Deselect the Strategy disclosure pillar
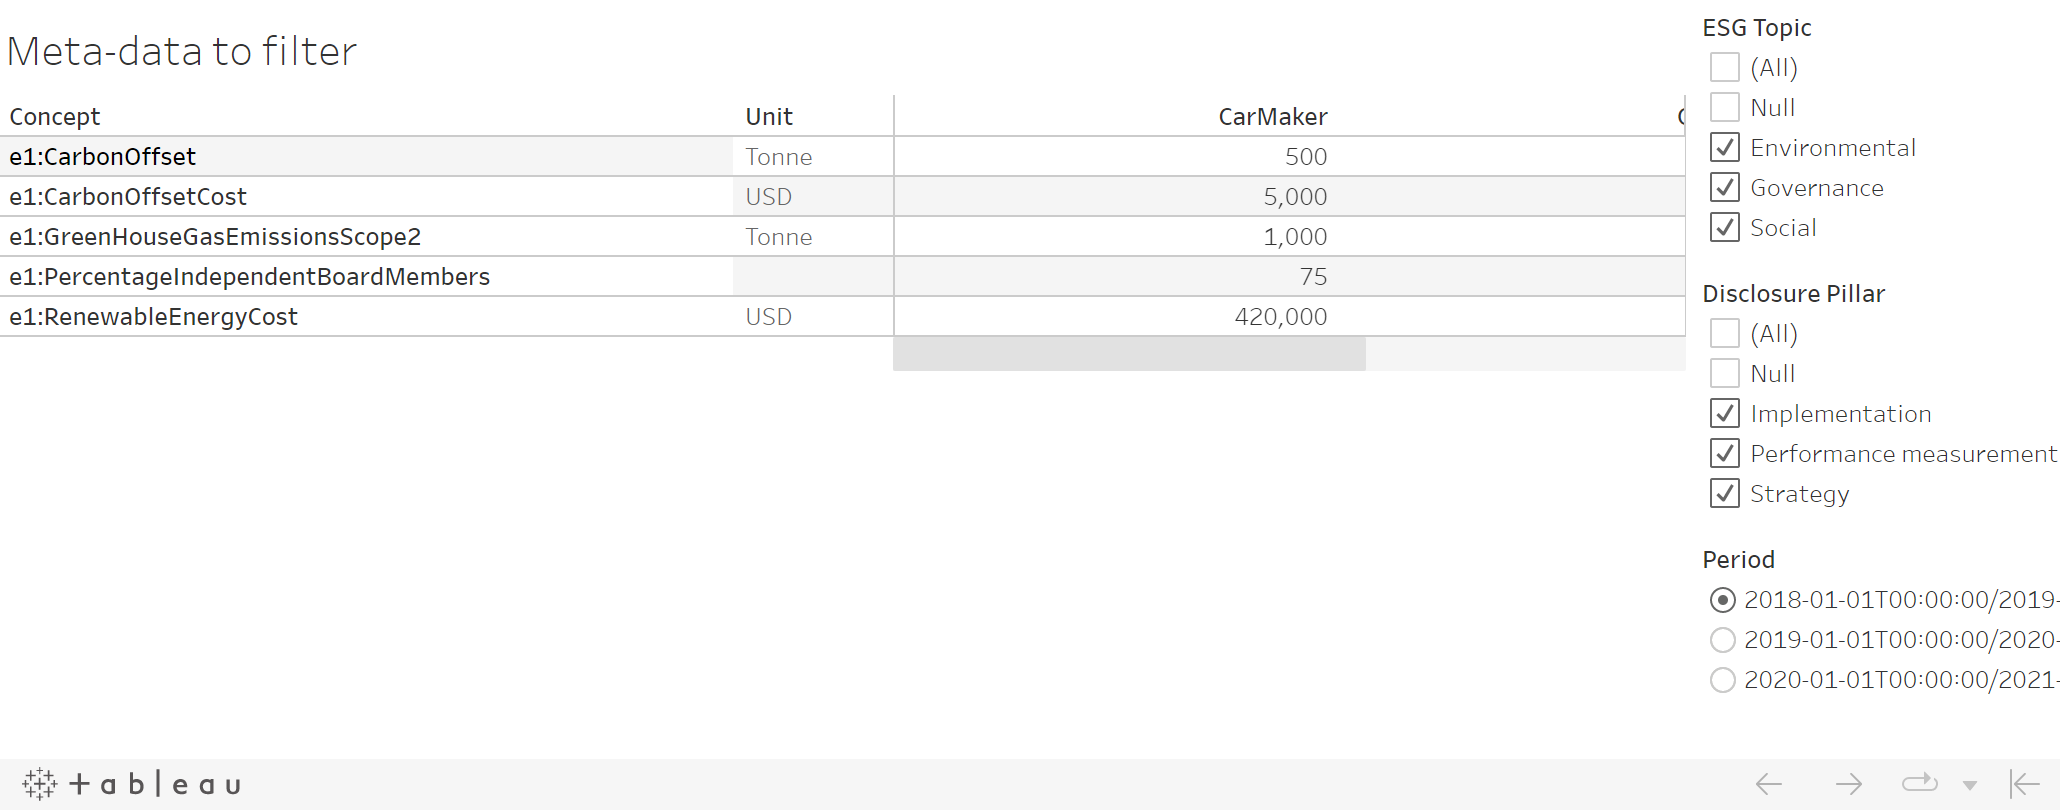Image resolution: width=2060 pixels, height=810 pixels. (1725, 494)
